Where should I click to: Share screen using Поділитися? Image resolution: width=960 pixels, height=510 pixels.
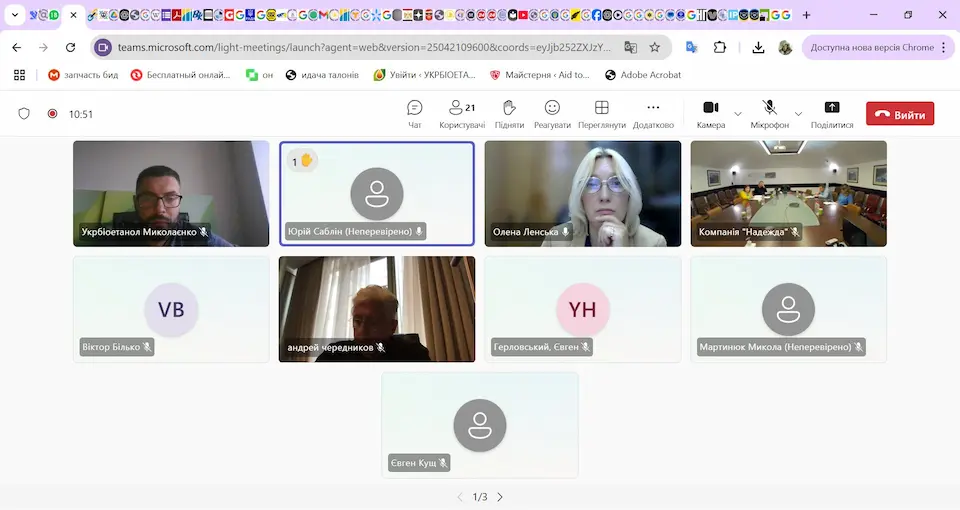point(831,114)
